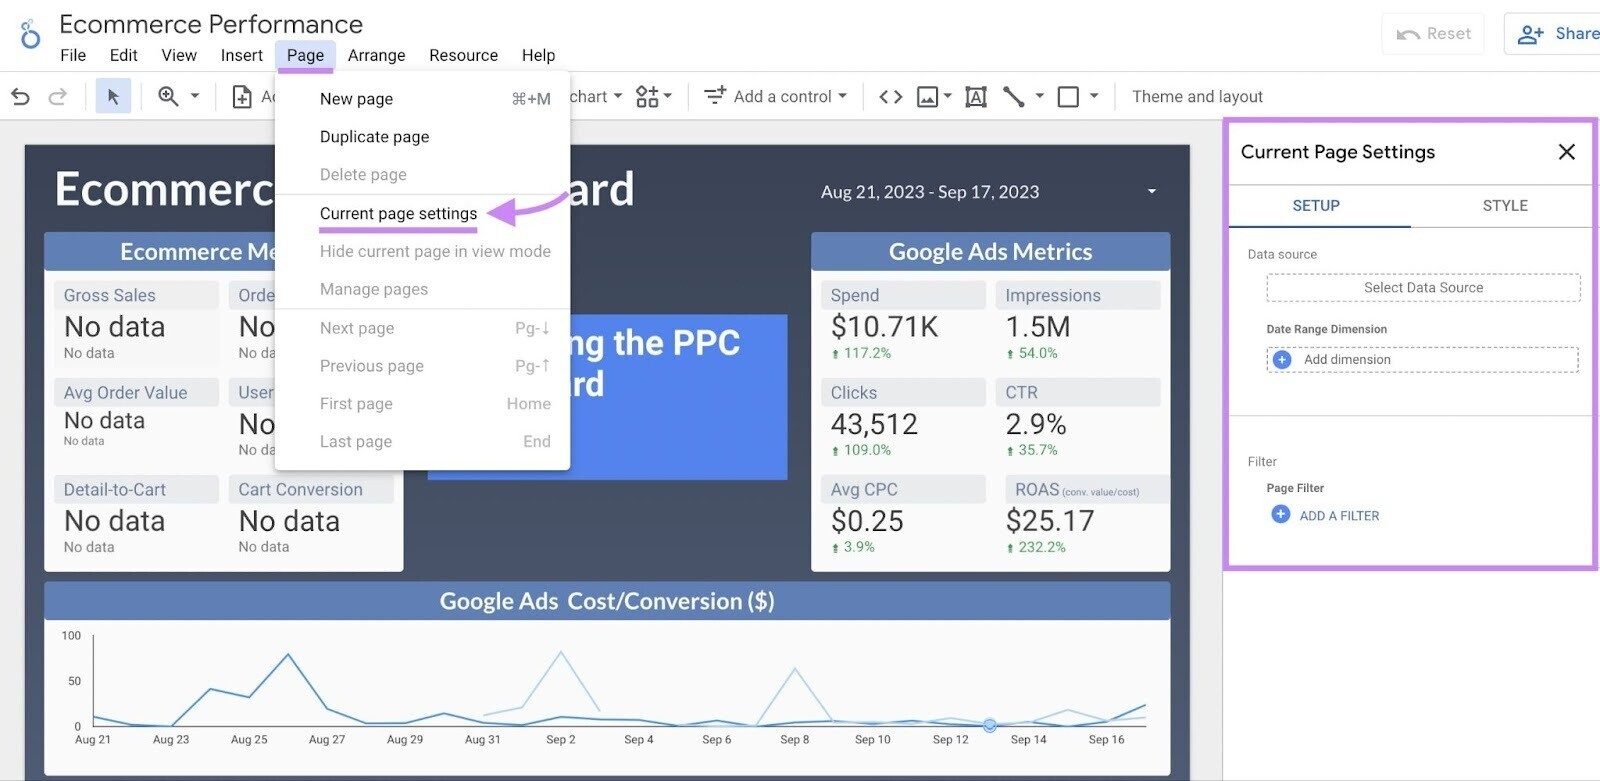
Task: Choose Current page settings menu entry
Action: pyautogui.click(x=398, y=214)
